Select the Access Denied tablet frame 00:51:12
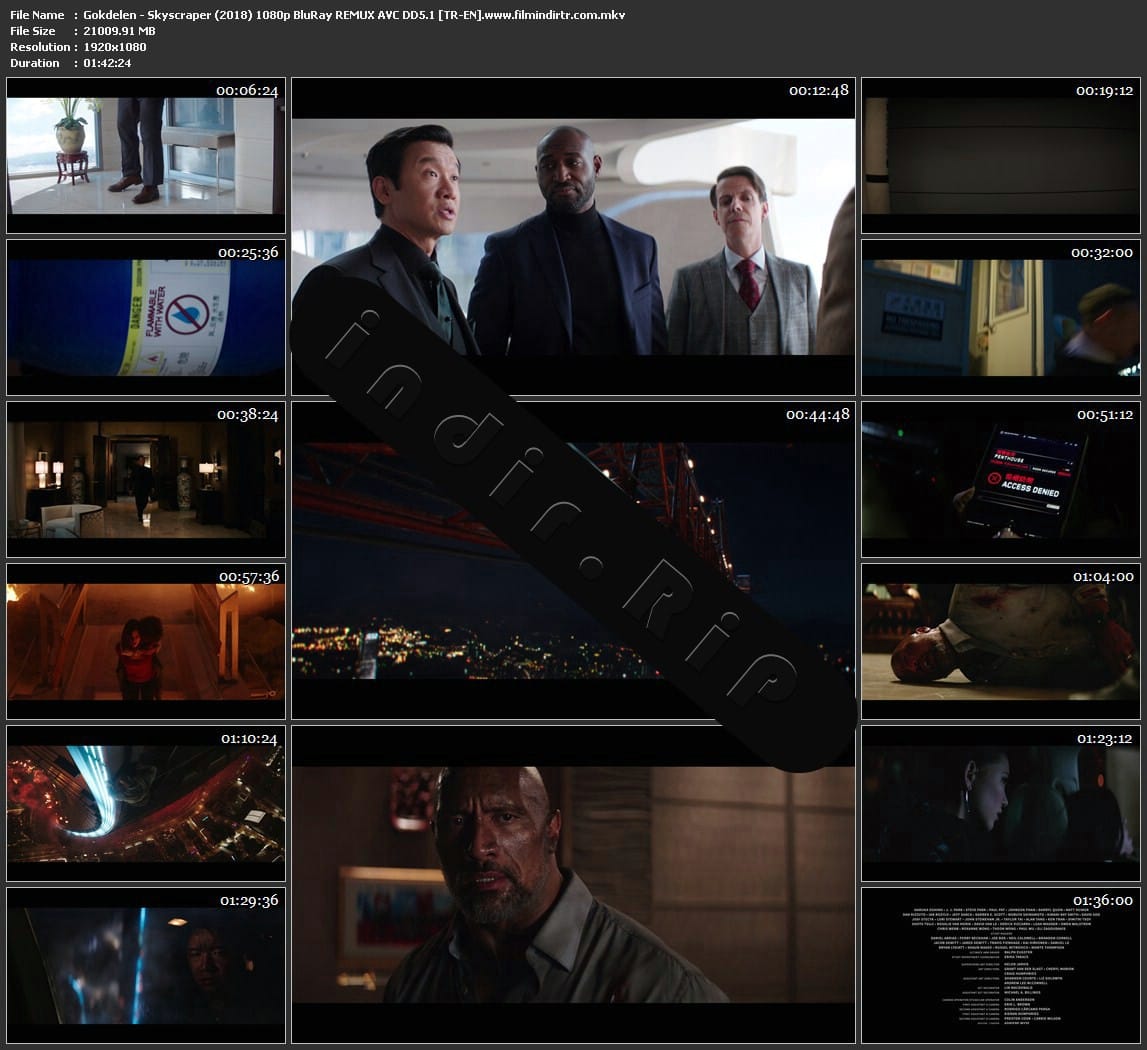Image resolution: width=1147 pixels, height=1050 pixels. coord(1001,479)
